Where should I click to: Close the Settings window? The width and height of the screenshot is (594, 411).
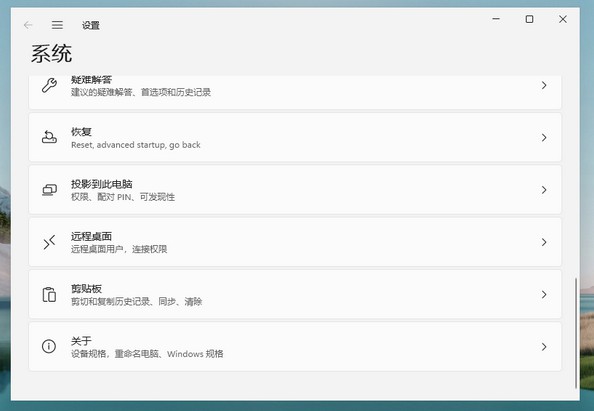pos(563,19)
